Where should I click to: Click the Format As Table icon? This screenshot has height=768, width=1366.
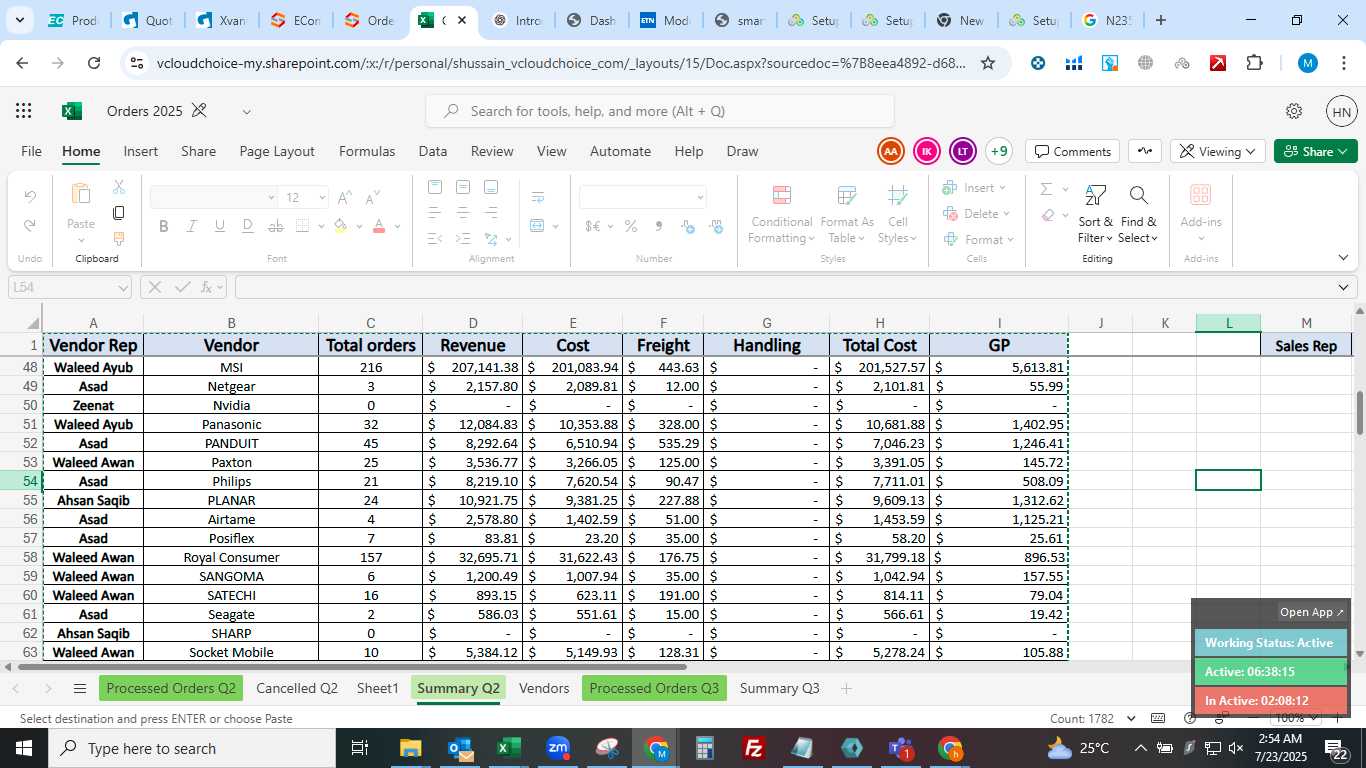(847, 195)
